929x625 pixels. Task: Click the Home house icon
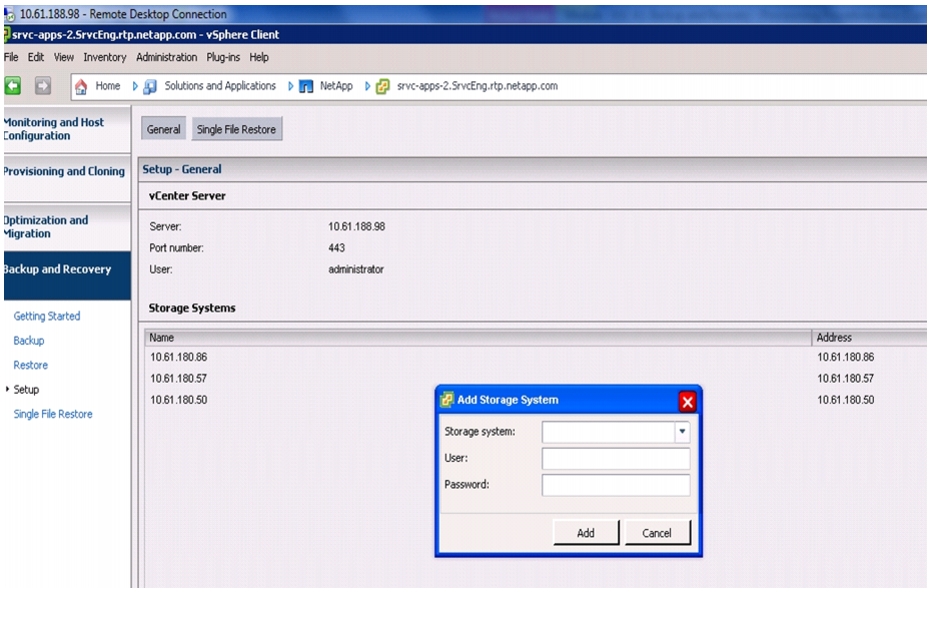coord(81,86)
